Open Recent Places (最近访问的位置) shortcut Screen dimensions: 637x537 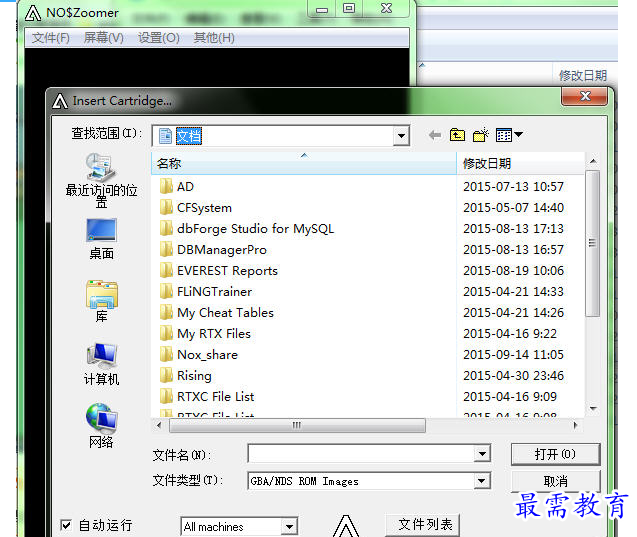point(101,180)
